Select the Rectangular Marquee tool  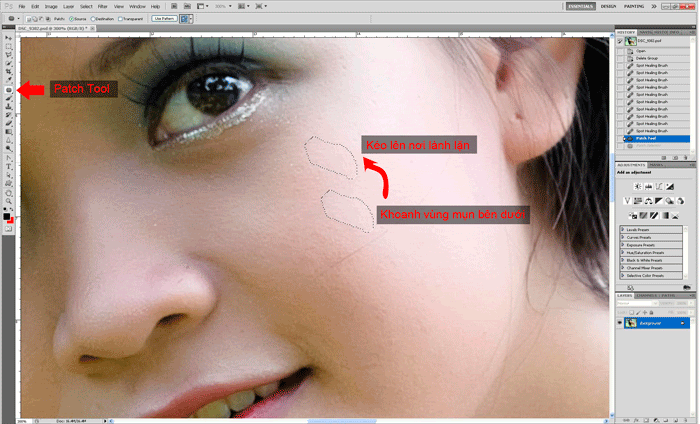[x=8, y=47]
